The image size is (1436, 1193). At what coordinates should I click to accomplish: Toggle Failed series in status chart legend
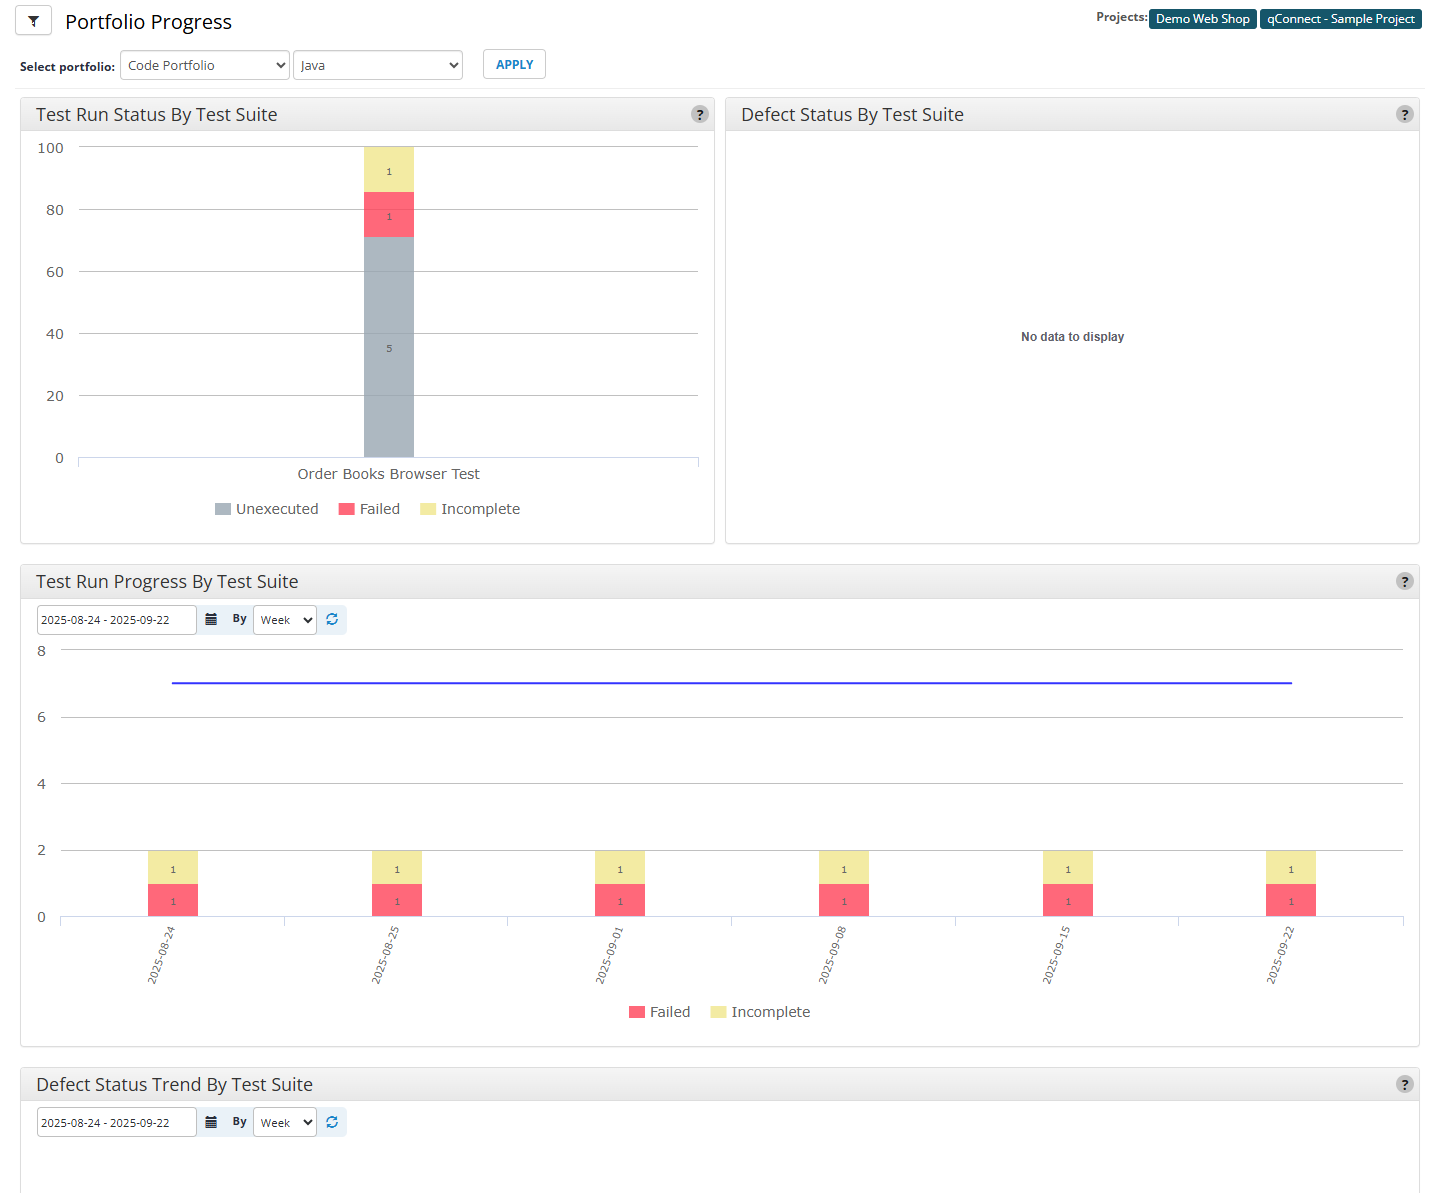tap(369, 509)
